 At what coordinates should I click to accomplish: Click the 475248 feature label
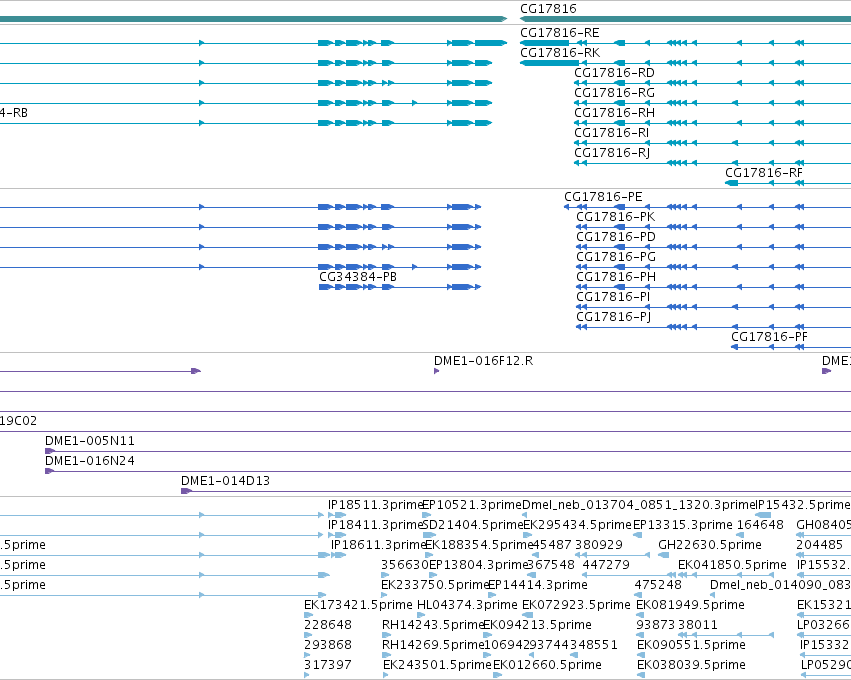point(658,585)
